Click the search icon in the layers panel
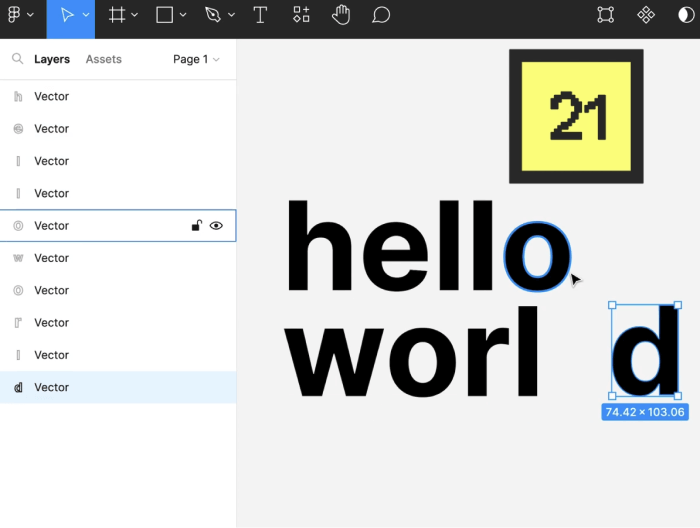700x528 pixels. [x=17, y=59]
